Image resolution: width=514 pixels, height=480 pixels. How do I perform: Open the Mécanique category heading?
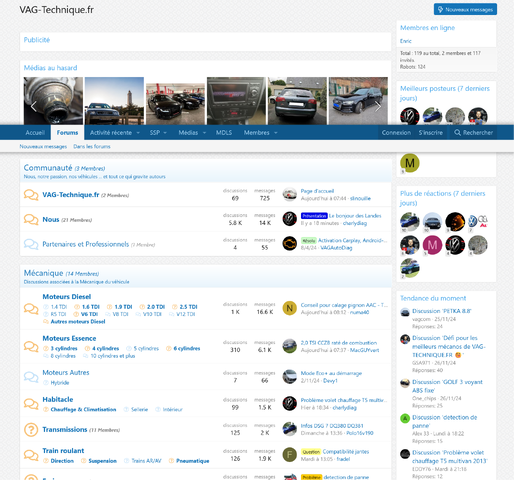[x=43, y=273]
